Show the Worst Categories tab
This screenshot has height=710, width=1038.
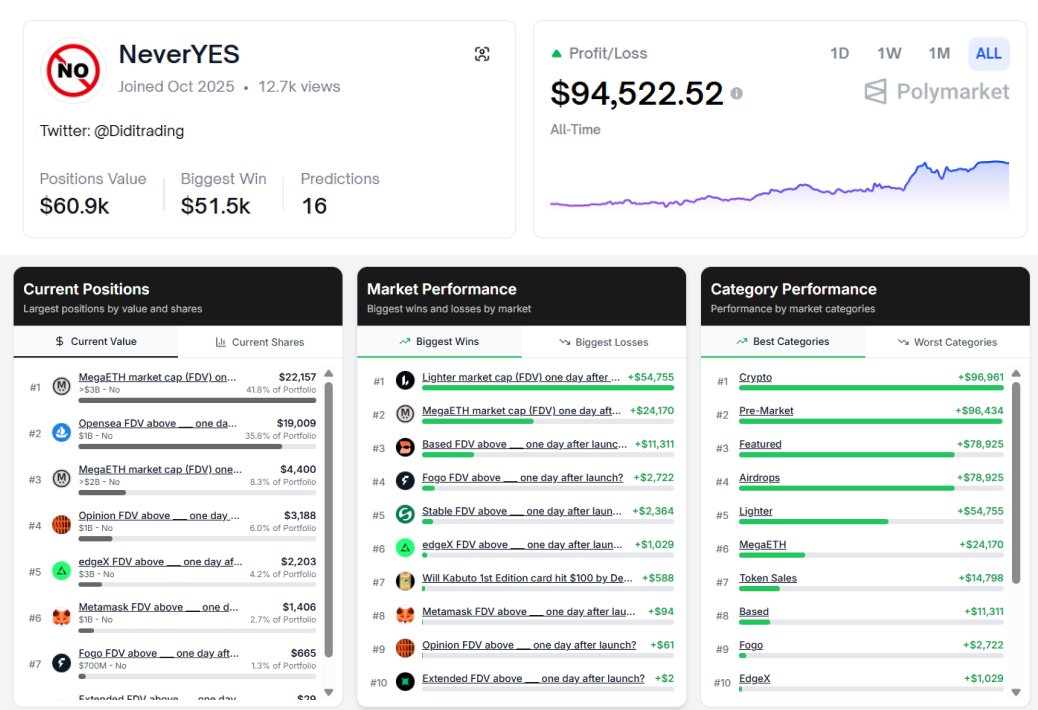click(x=947, y=342)
